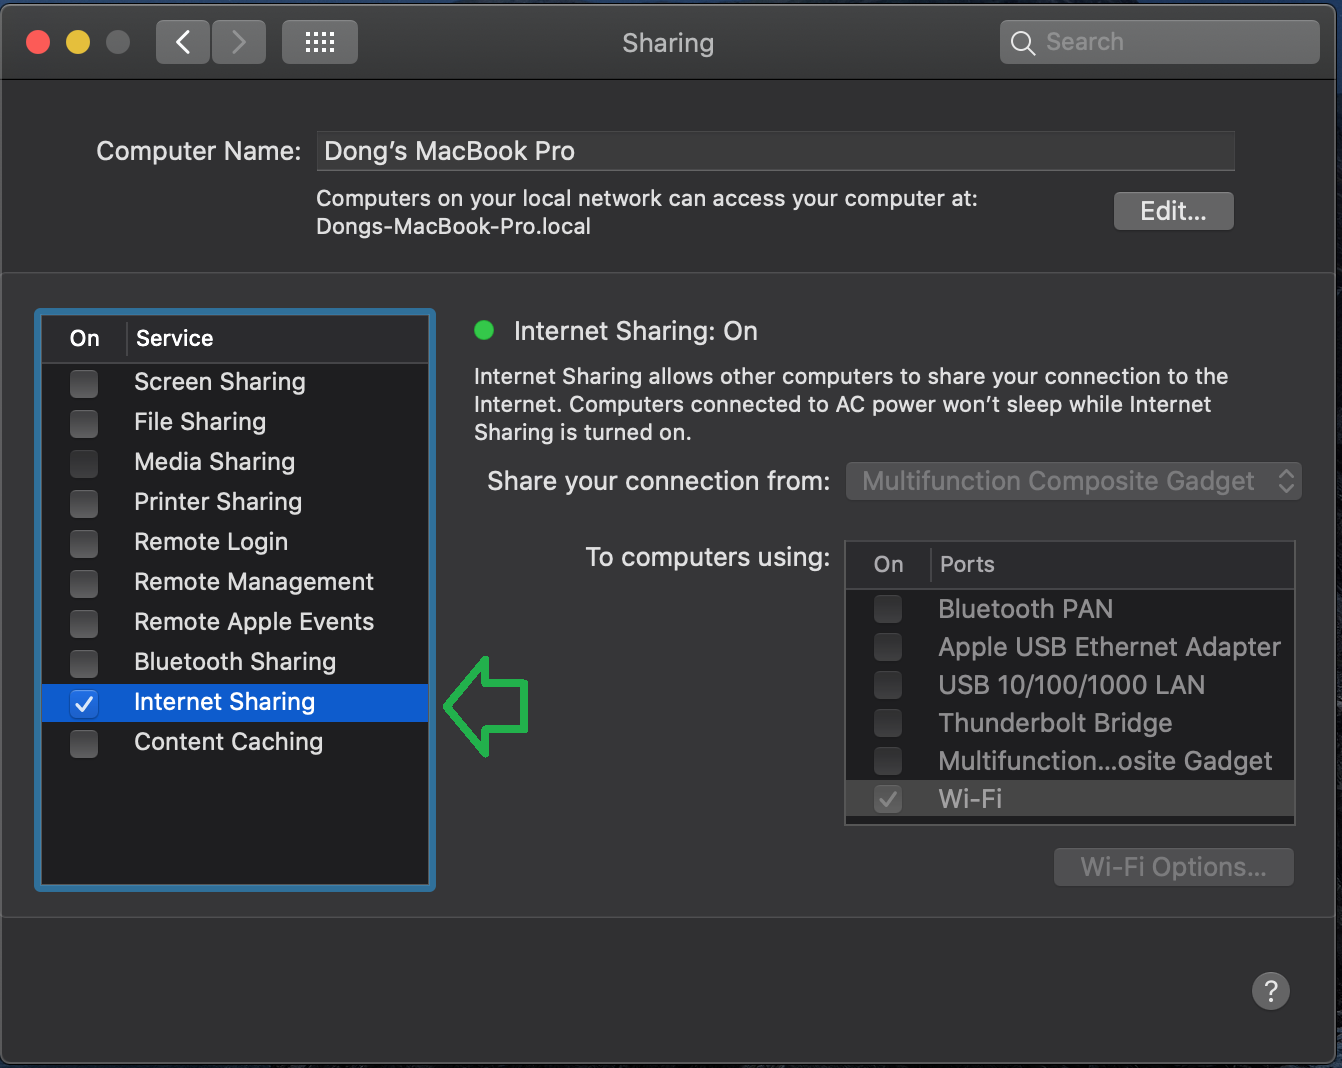1342x1068 pixels.
Task: Select Remote Management service row
Action: click(x=235, y=582)
